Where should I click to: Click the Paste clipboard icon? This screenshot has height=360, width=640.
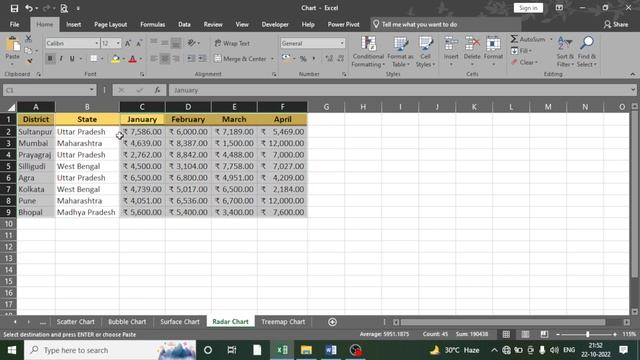point(13,44)
